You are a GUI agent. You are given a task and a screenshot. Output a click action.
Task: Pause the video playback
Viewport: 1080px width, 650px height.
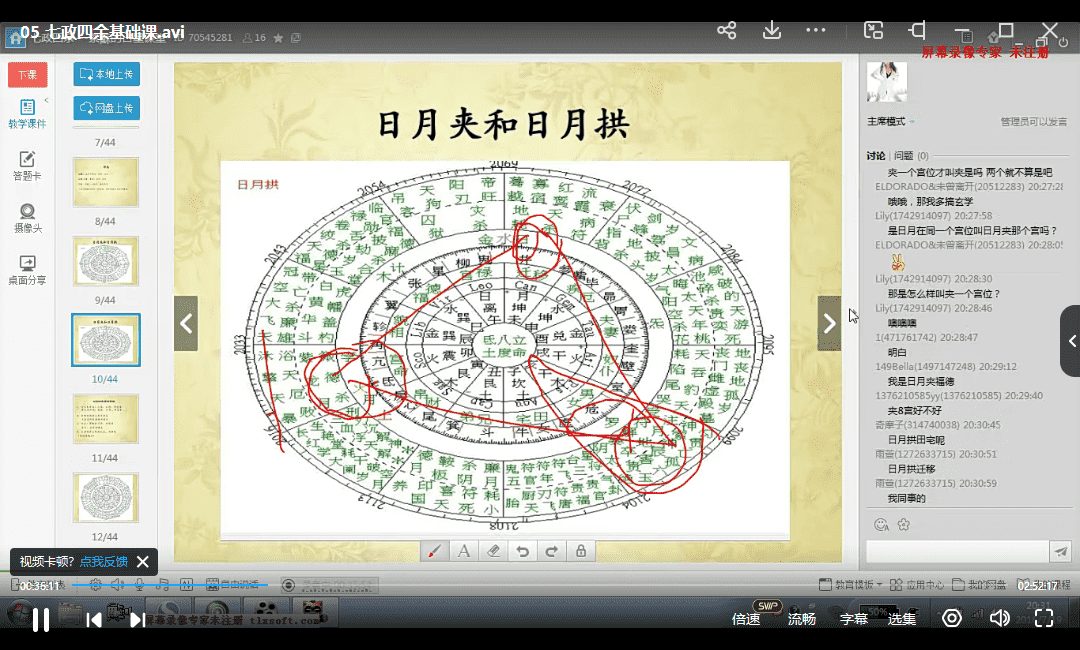coord(41,619)
